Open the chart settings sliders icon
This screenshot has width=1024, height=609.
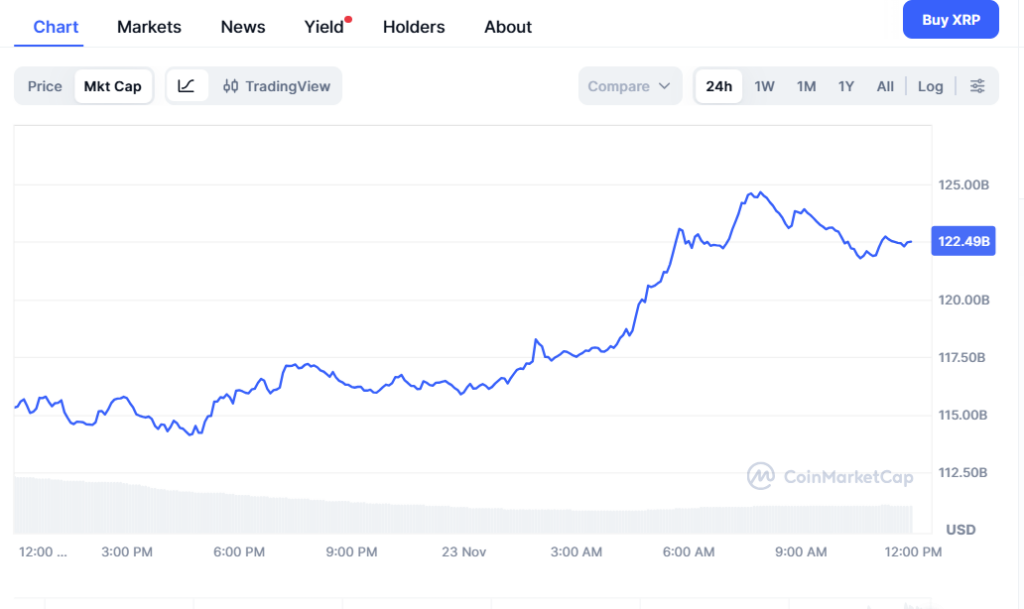[978, 86]
